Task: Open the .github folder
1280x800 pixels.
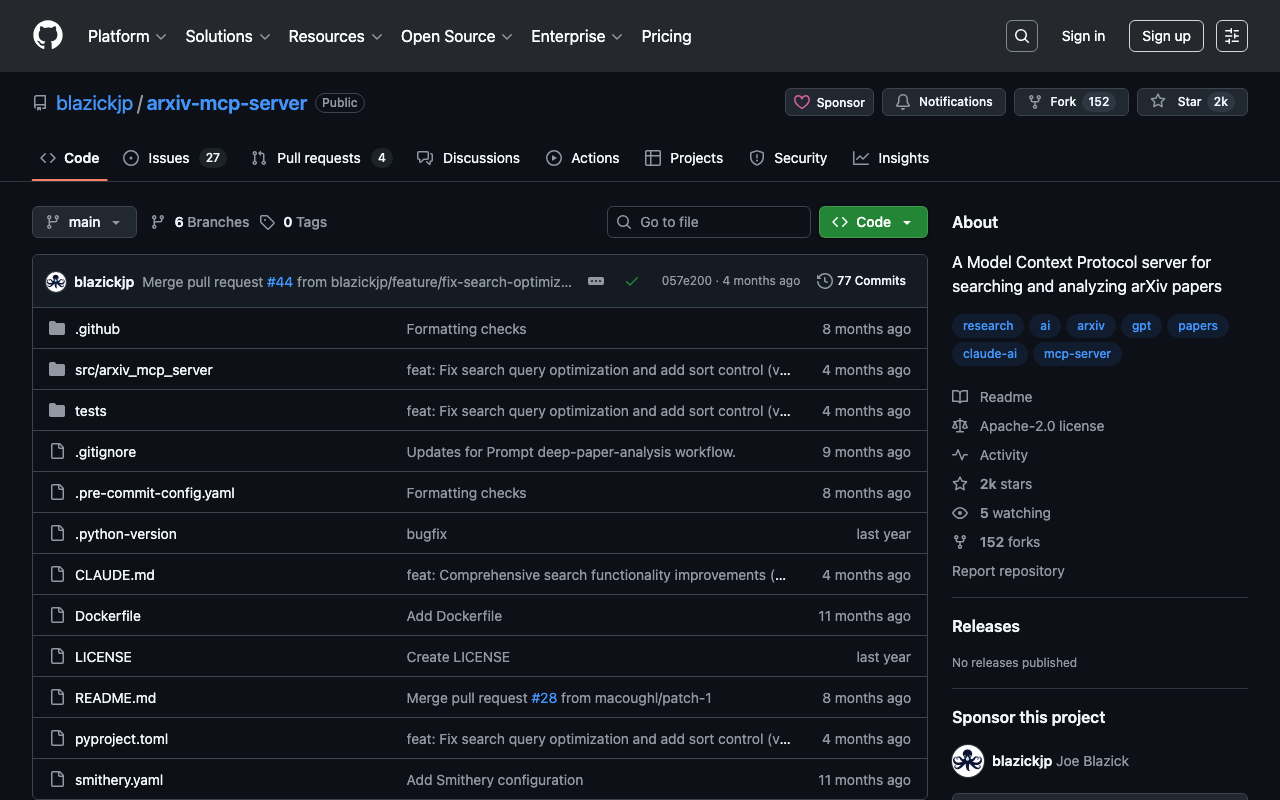Action: point(97,329)
